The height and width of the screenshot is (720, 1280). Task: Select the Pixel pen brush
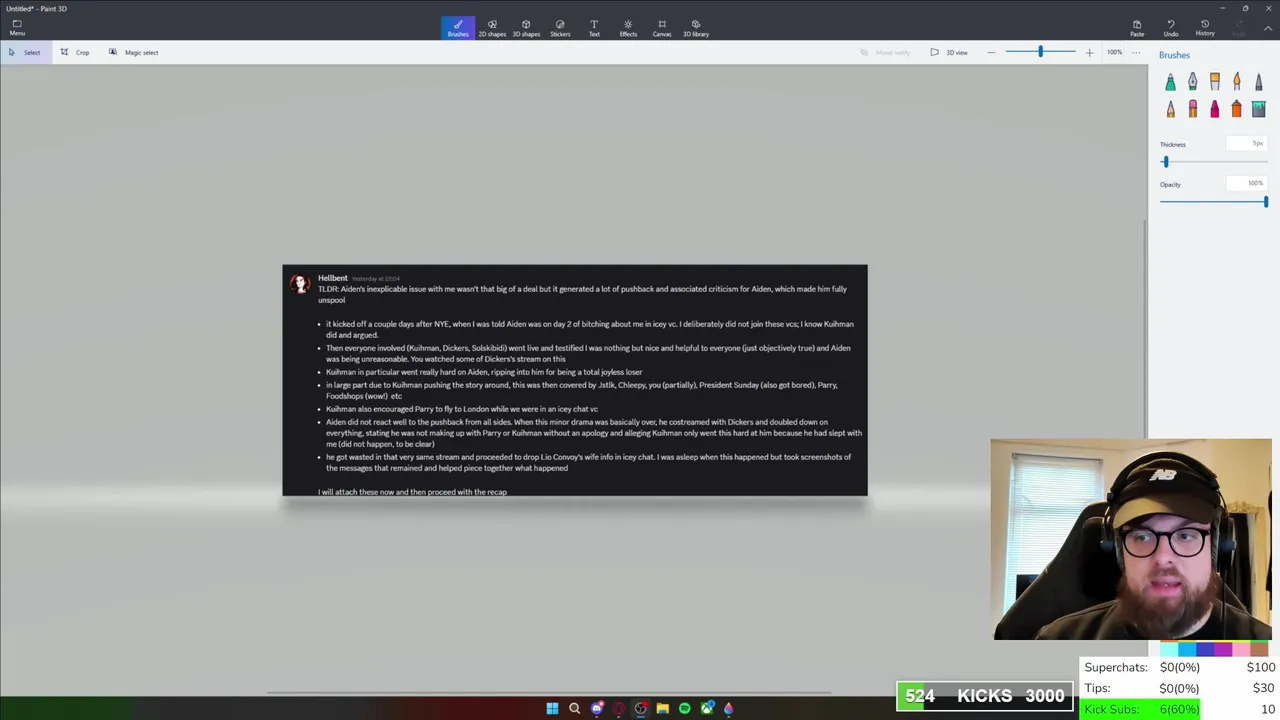(x=1258, y=82)
